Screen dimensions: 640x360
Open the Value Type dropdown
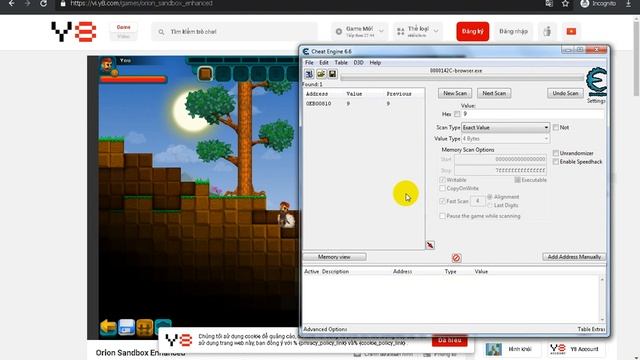505,138
